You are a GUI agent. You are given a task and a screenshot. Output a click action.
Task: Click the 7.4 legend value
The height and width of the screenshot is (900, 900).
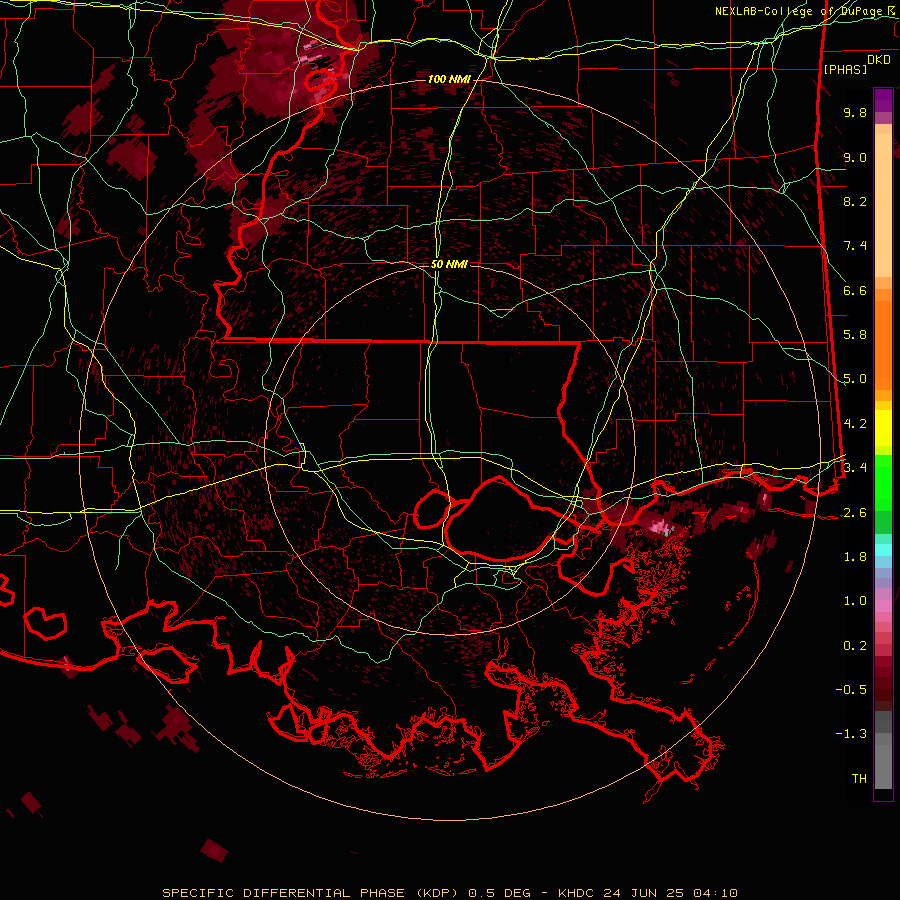click(855, 246)
